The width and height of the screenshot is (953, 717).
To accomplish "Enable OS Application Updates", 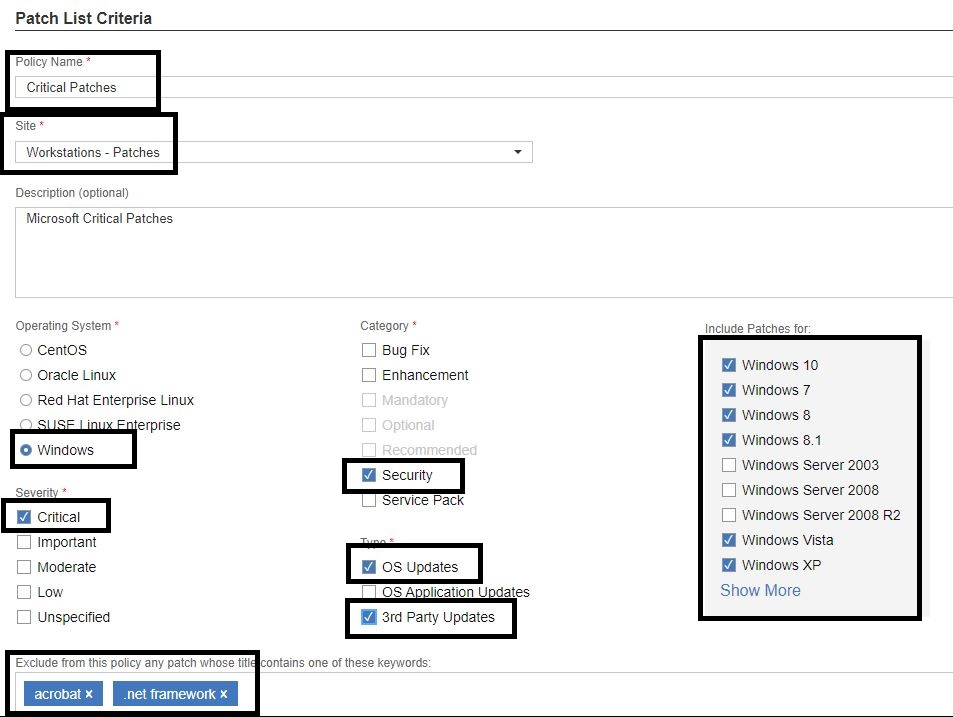I will [x=369, y=592].
